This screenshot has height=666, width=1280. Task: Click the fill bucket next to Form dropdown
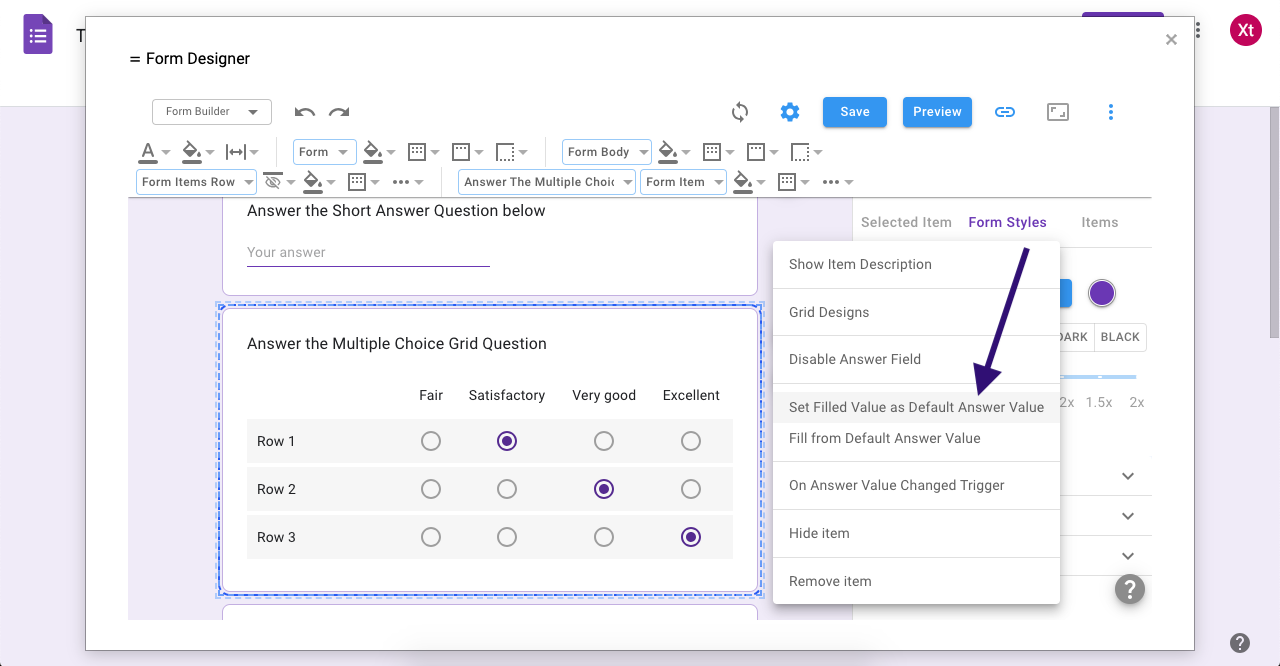(x=373, y=152)
